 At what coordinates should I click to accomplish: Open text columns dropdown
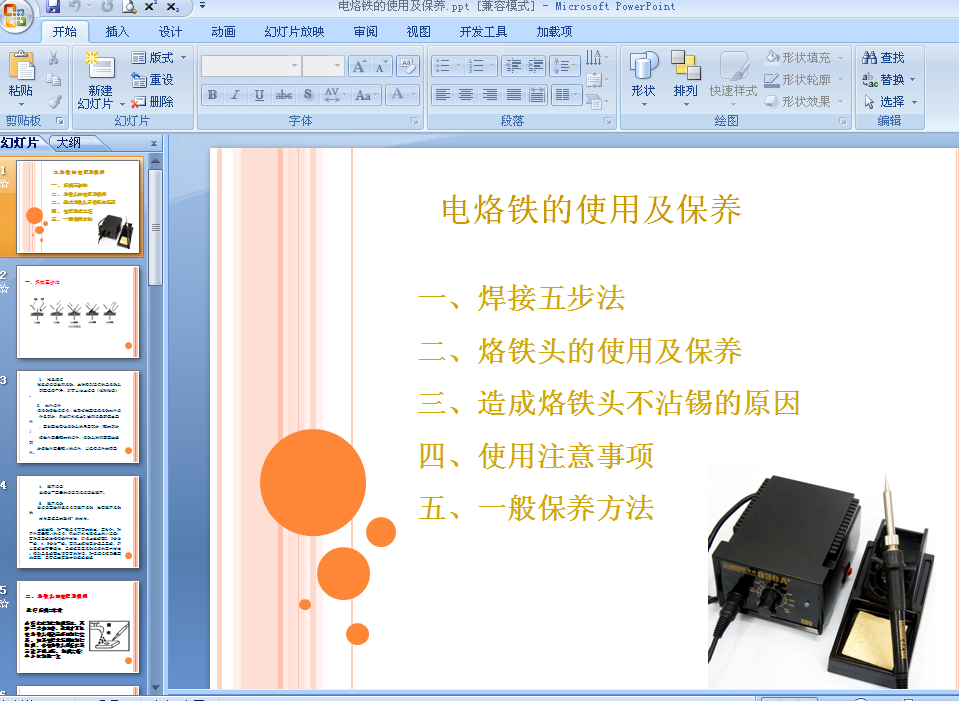pos(566,95)
